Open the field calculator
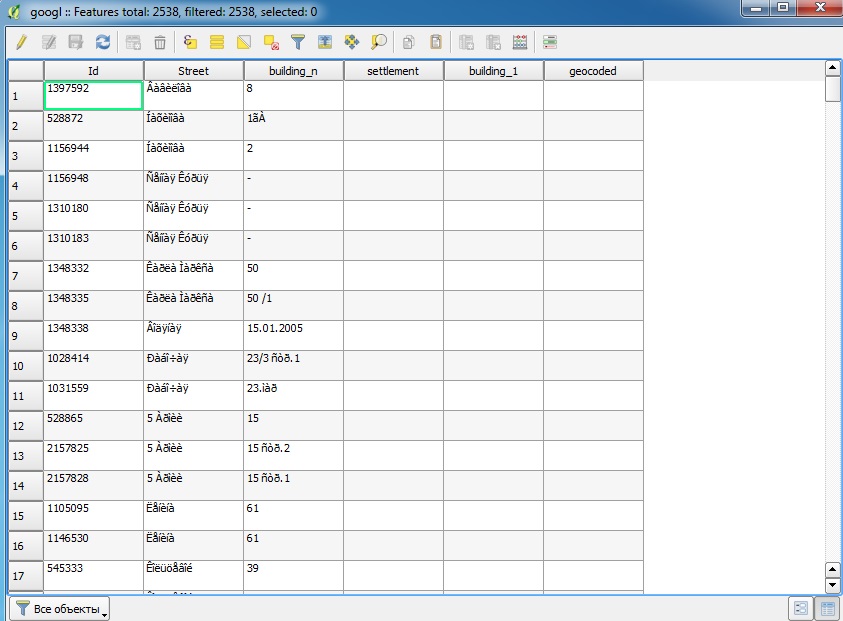The image size is (843, 621). point(520,42)
